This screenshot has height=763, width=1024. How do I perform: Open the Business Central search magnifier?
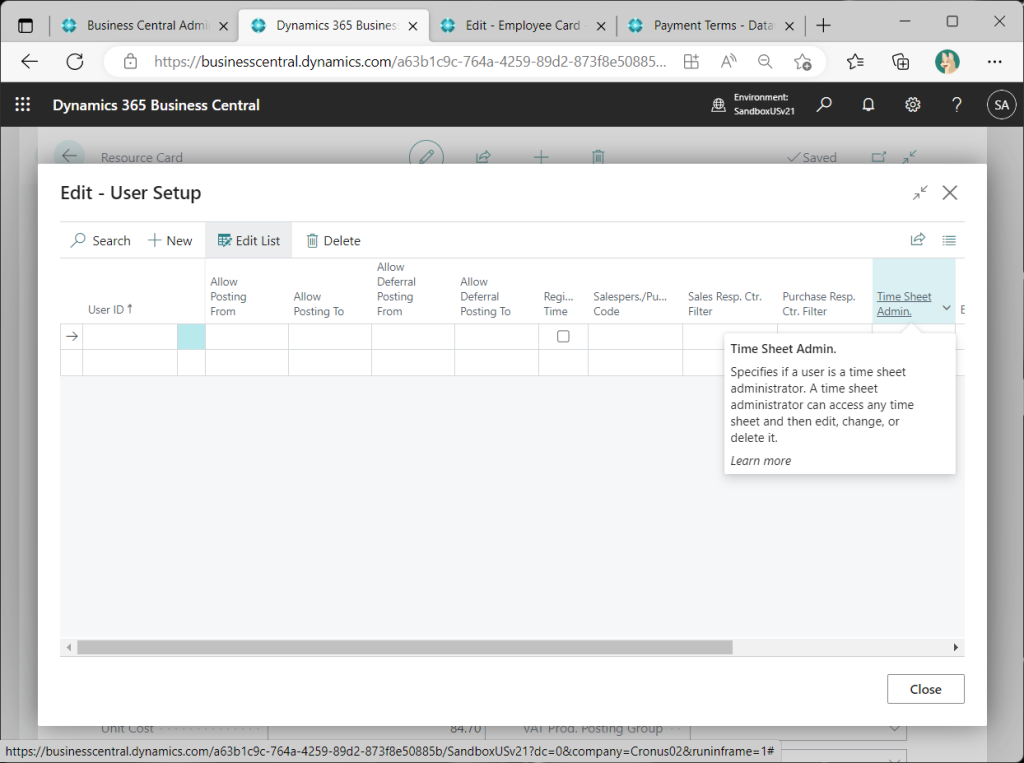824,105
